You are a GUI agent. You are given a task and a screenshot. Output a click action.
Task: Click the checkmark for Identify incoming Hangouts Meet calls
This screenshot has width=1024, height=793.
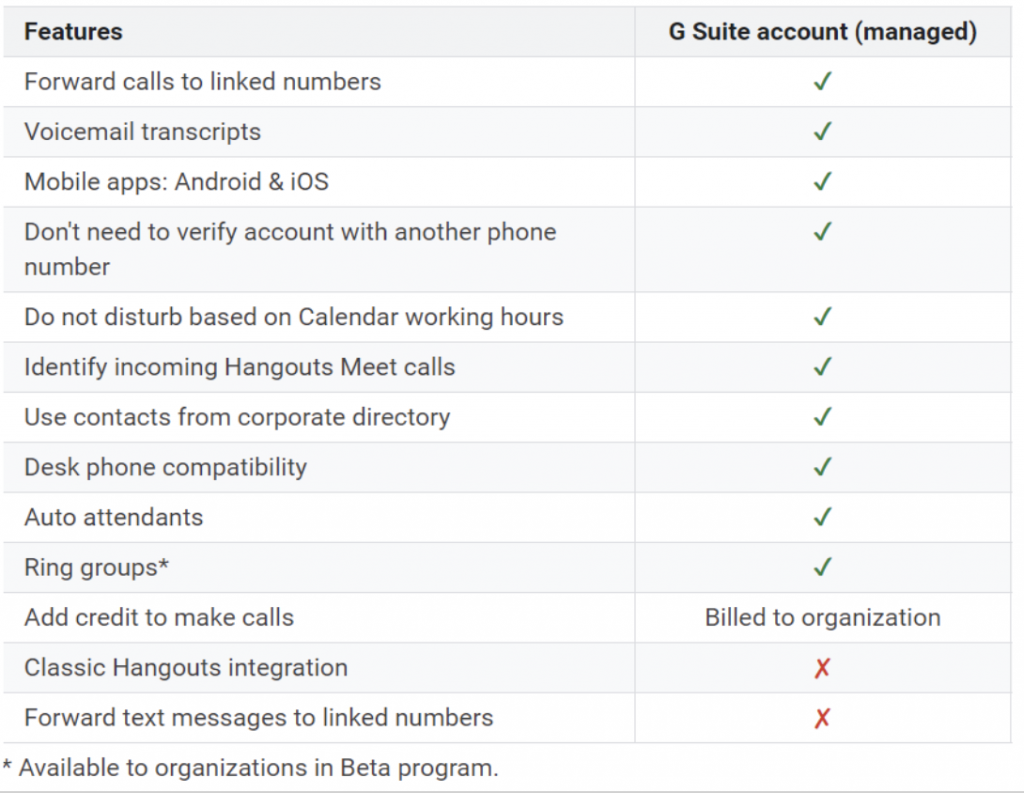tap(822, 366)
